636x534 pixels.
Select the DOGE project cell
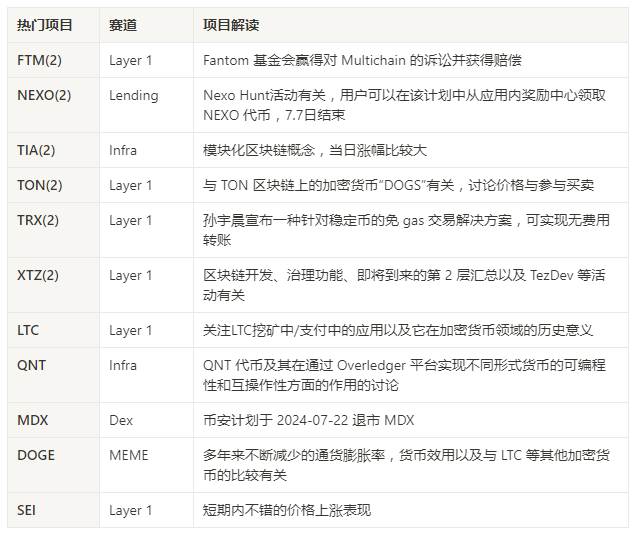coord(36,455)
